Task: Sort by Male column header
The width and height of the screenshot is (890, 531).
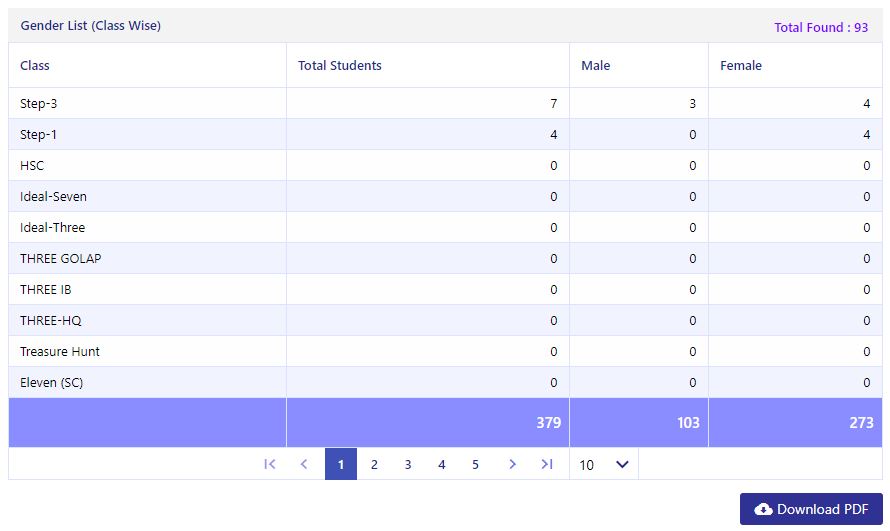Action: [x=595, y=66]
